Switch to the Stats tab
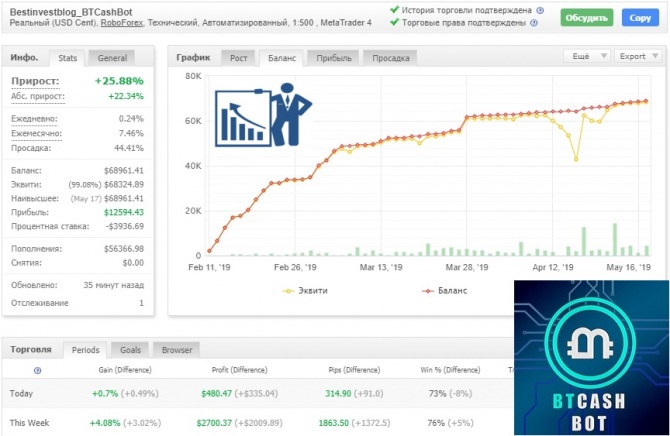 click(x=68, y=58)
